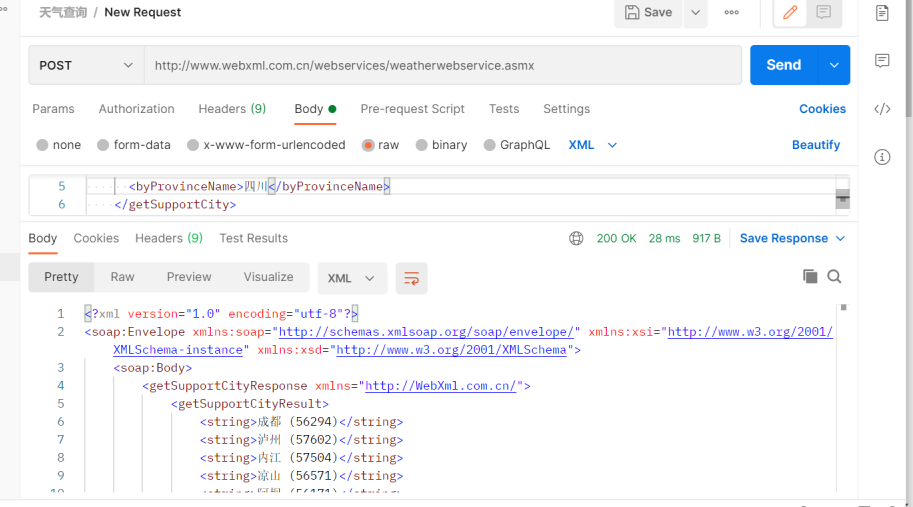The height and width of the screenshot is (507, 913).
Task: Switch to Visualize response view
Action: click(268, 277)
